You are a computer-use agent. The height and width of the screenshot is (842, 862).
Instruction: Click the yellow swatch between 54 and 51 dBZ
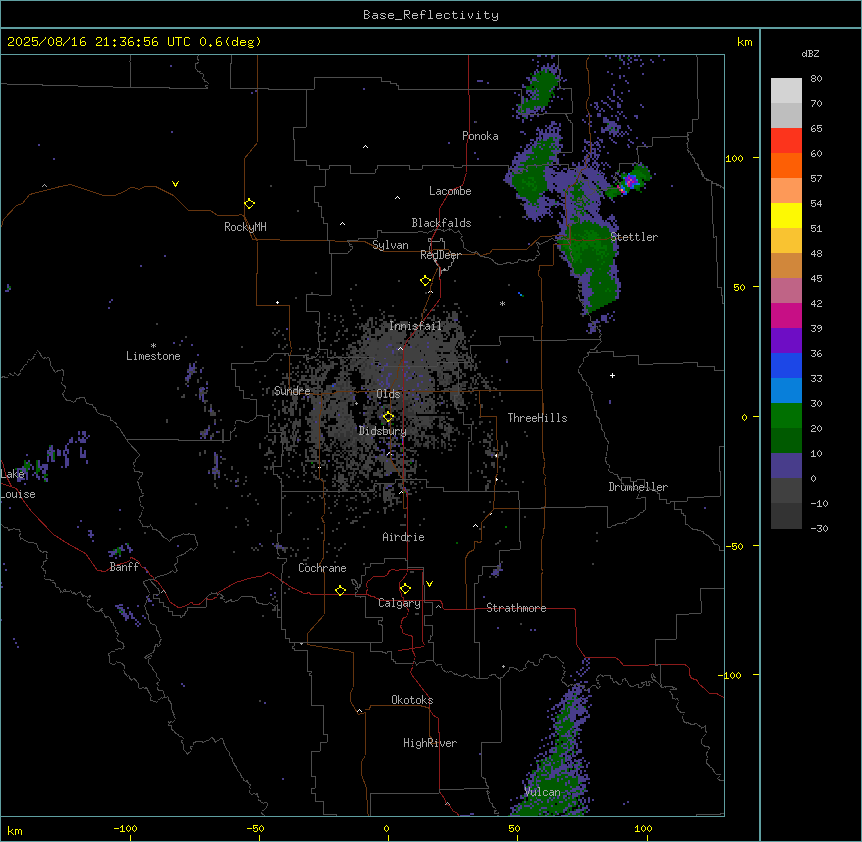click(786, 215)
